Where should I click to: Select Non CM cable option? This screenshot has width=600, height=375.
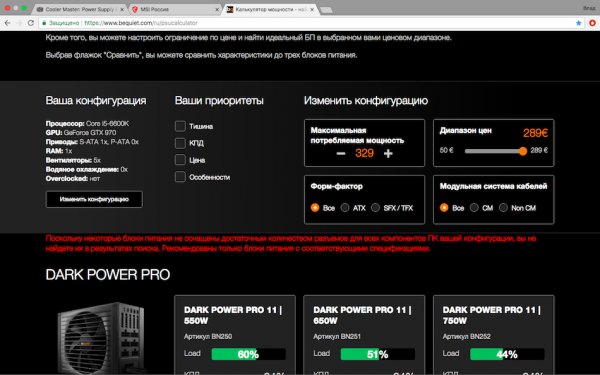coord(504,208)
